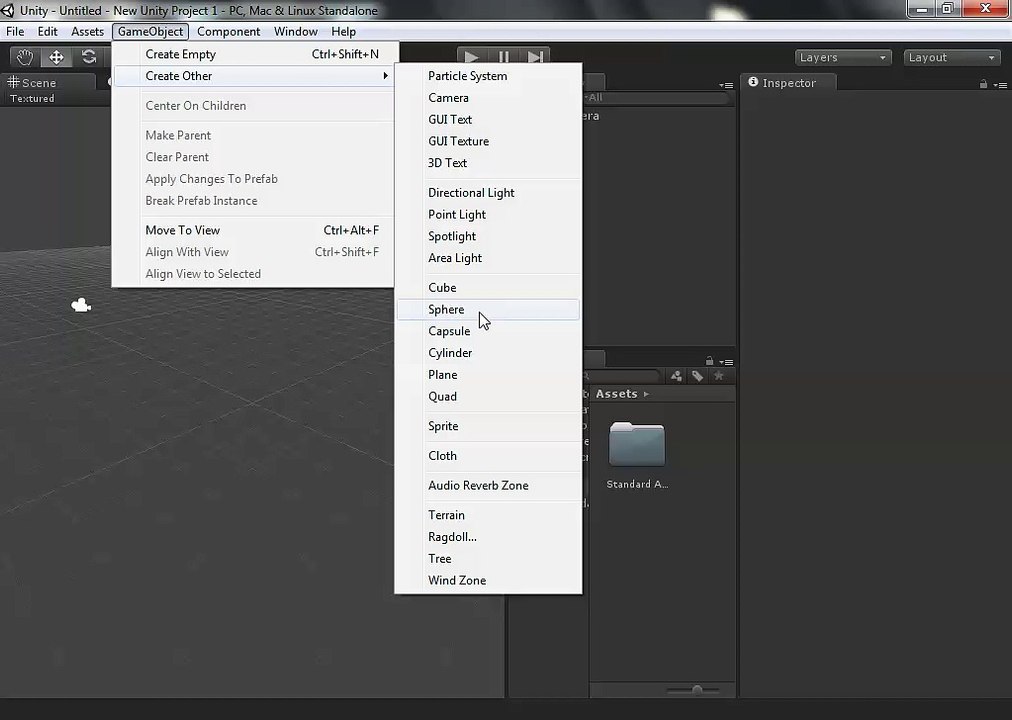Screen dimensions: 1012x720
Task: Create a GUI Text object
Action: tap(488, 119)
